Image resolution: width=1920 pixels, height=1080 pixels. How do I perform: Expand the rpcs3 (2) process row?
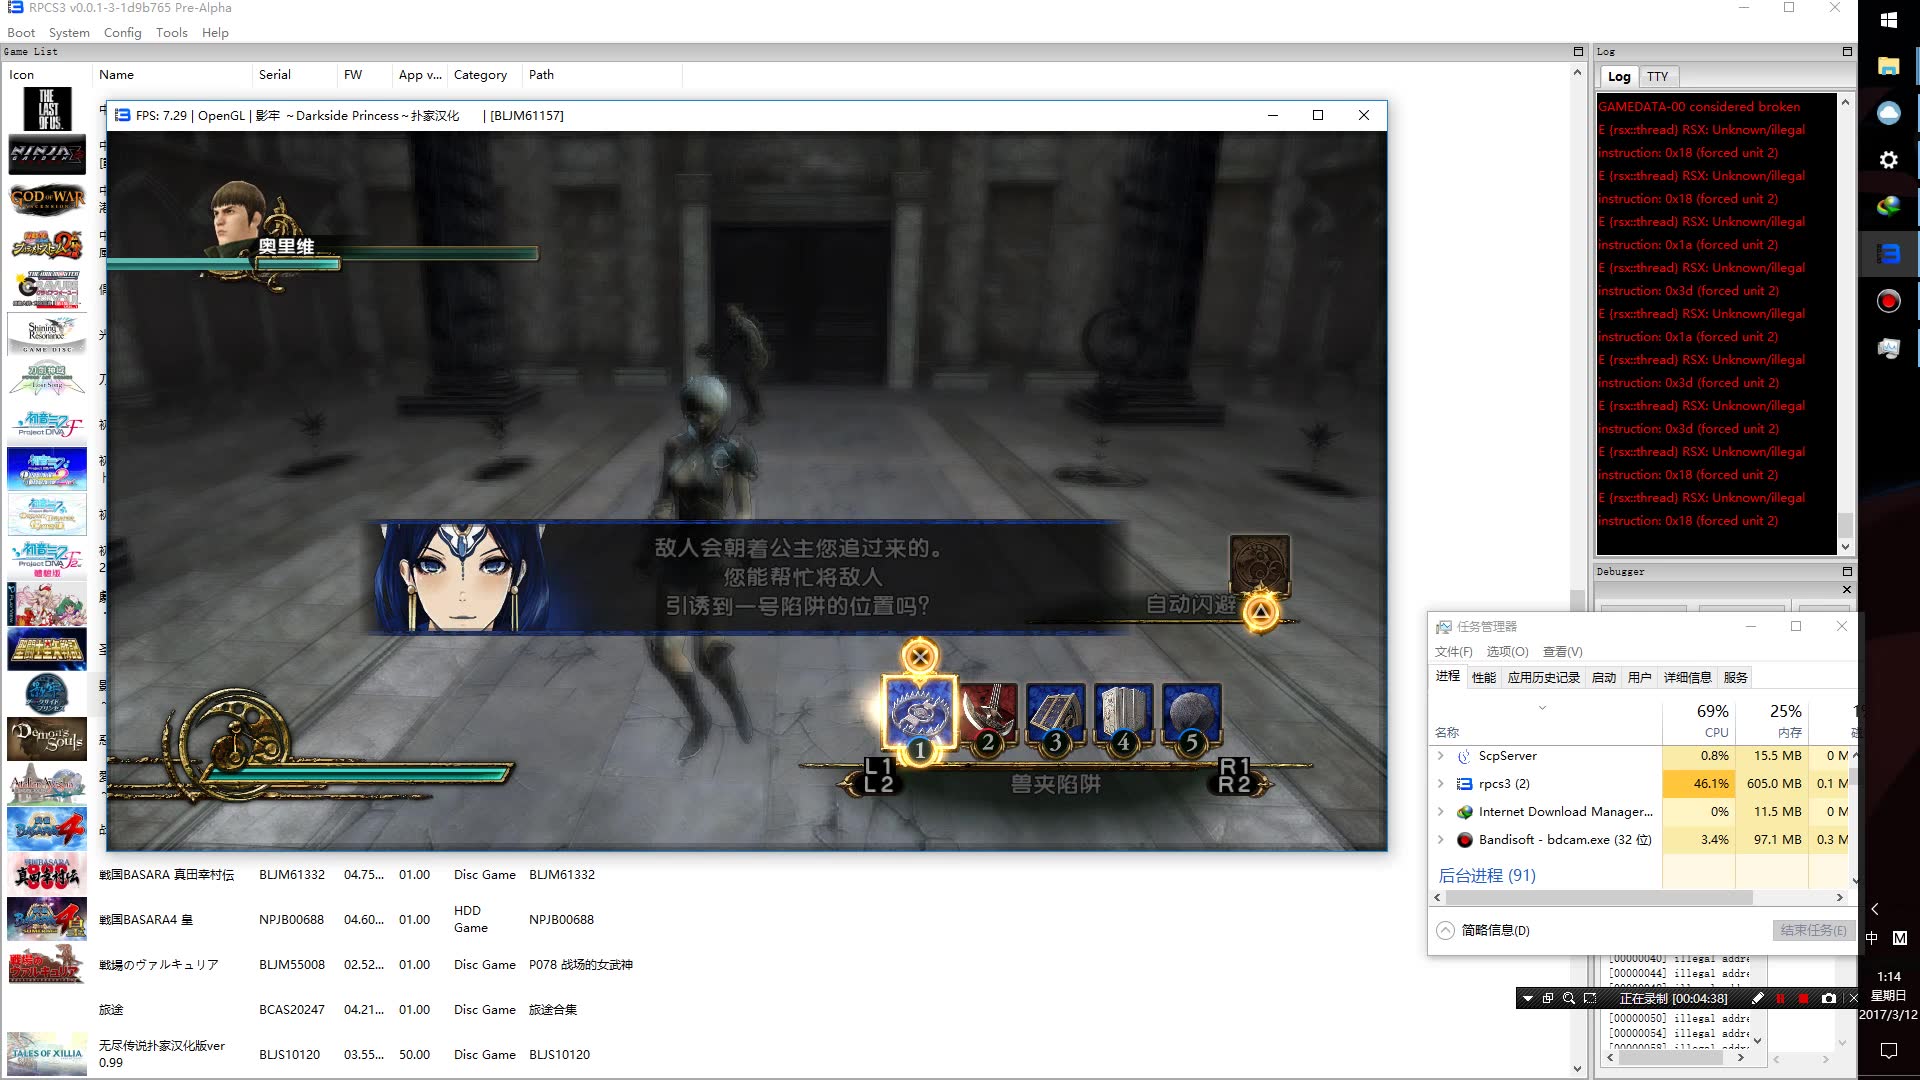[1441, 784]
